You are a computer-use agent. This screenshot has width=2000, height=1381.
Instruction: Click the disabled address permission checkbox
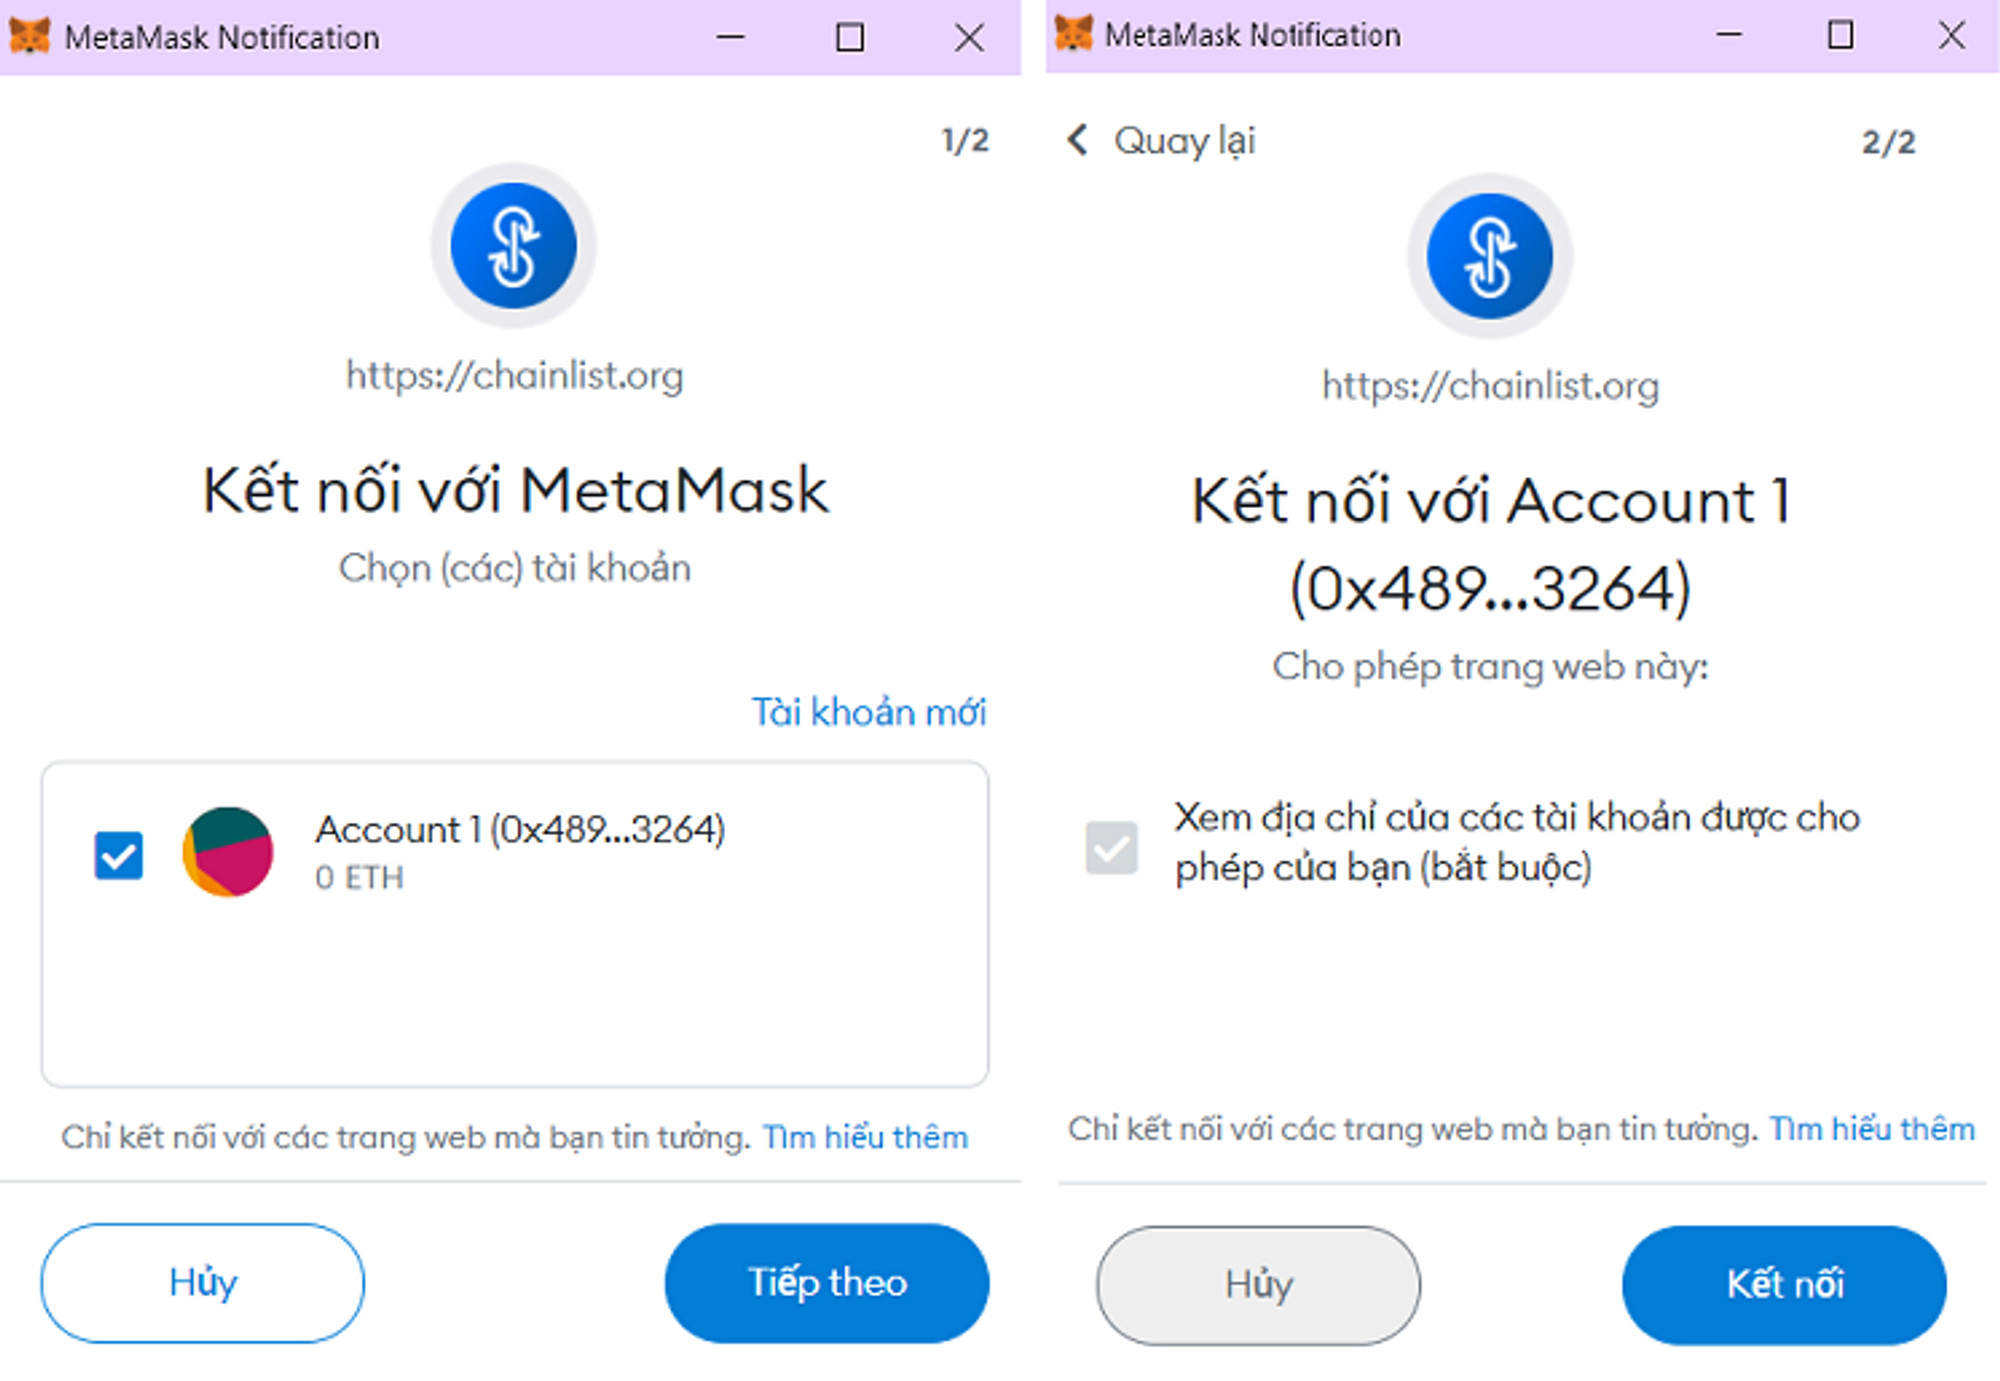(1111, 847)
